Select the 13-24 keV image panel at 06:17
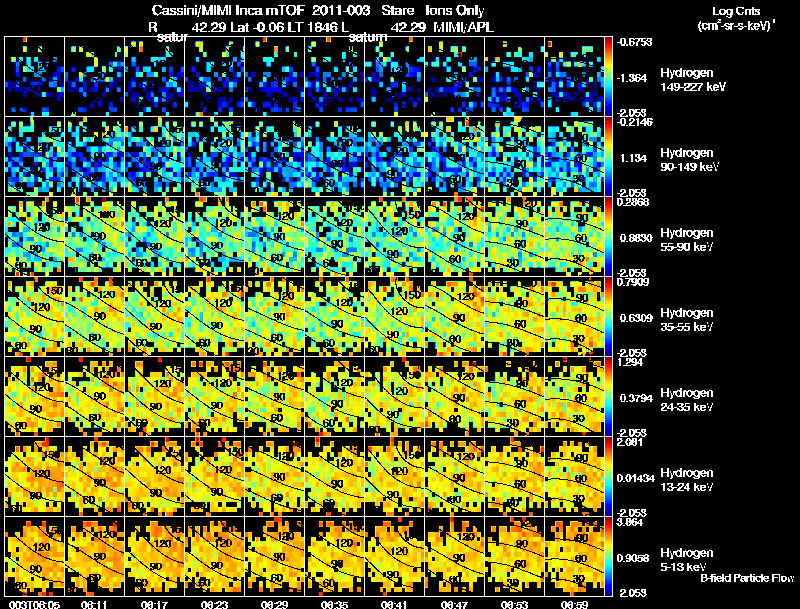Screen dimensions: 800x609 (154, 477)
